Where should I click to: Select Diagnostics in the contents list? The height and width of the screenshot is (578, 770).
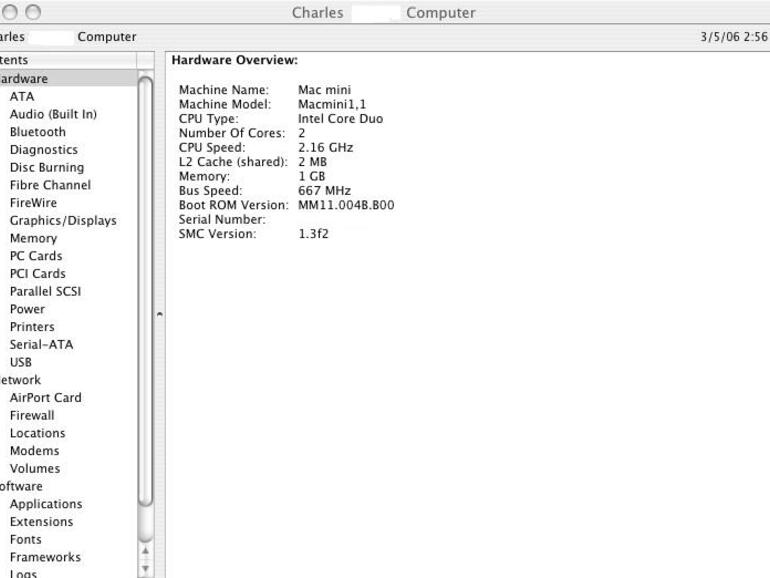44,149
